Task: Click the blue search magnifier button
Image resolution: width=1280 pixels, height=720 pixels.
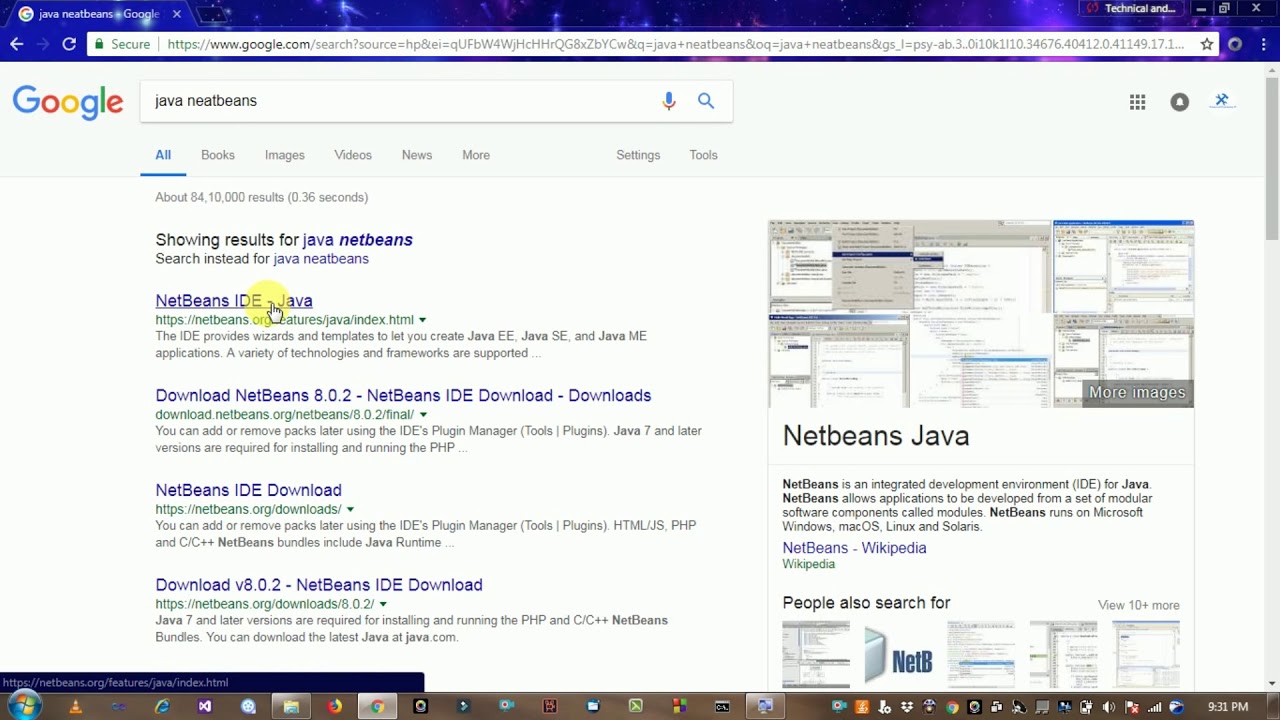Action: click(706, 100)
